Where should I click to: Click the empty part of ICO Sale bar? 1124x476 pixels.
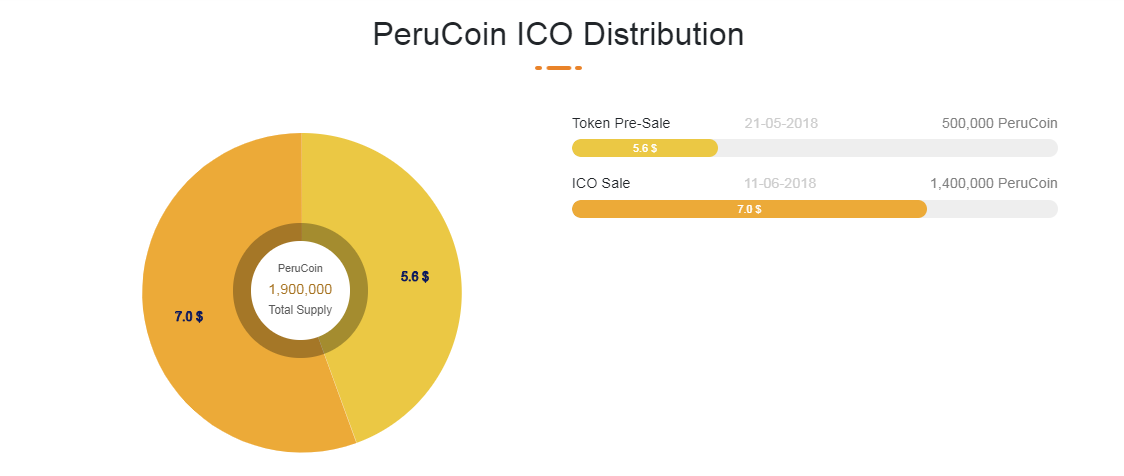pos(990,209)
